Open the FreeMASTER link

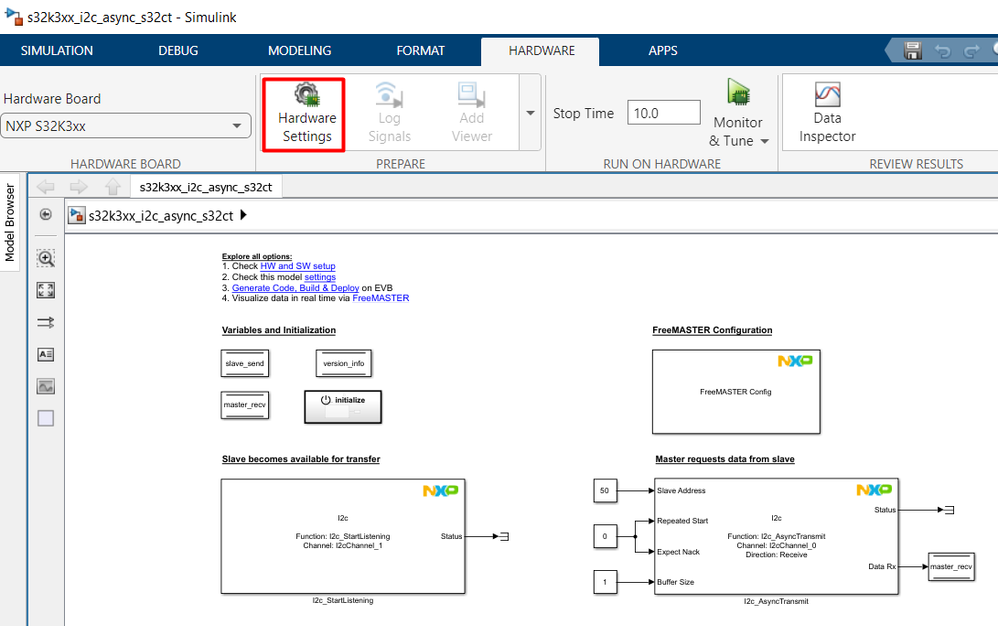coord(381,298)
